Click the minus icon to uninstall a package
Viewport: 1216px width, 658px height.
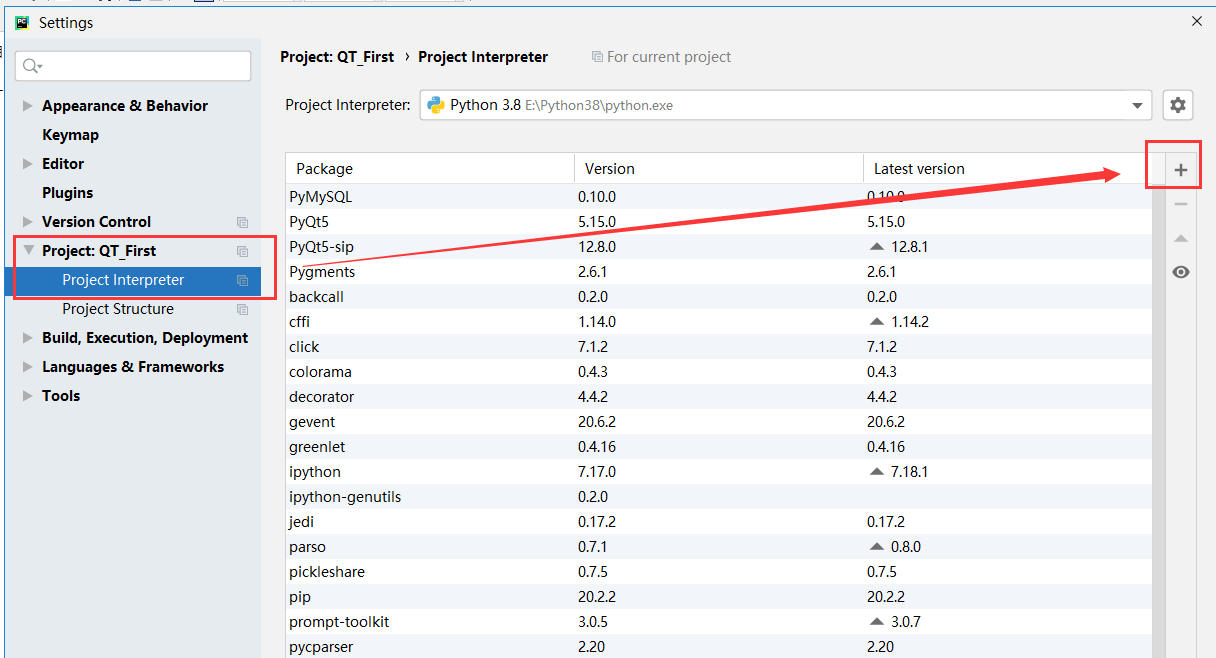tap(1181, 204)
